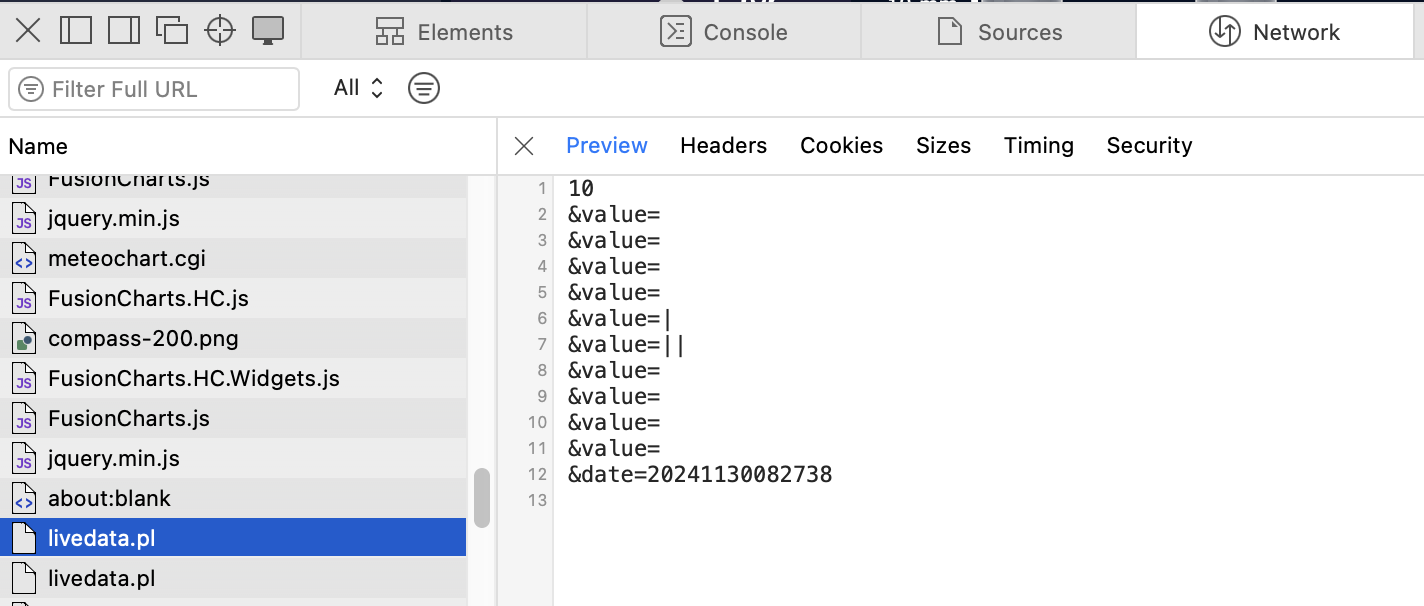The height and width of the screenshot is (606, 1424).
Task: Close the Web Inspector with toolbar X
Action: tap(28, 31)
